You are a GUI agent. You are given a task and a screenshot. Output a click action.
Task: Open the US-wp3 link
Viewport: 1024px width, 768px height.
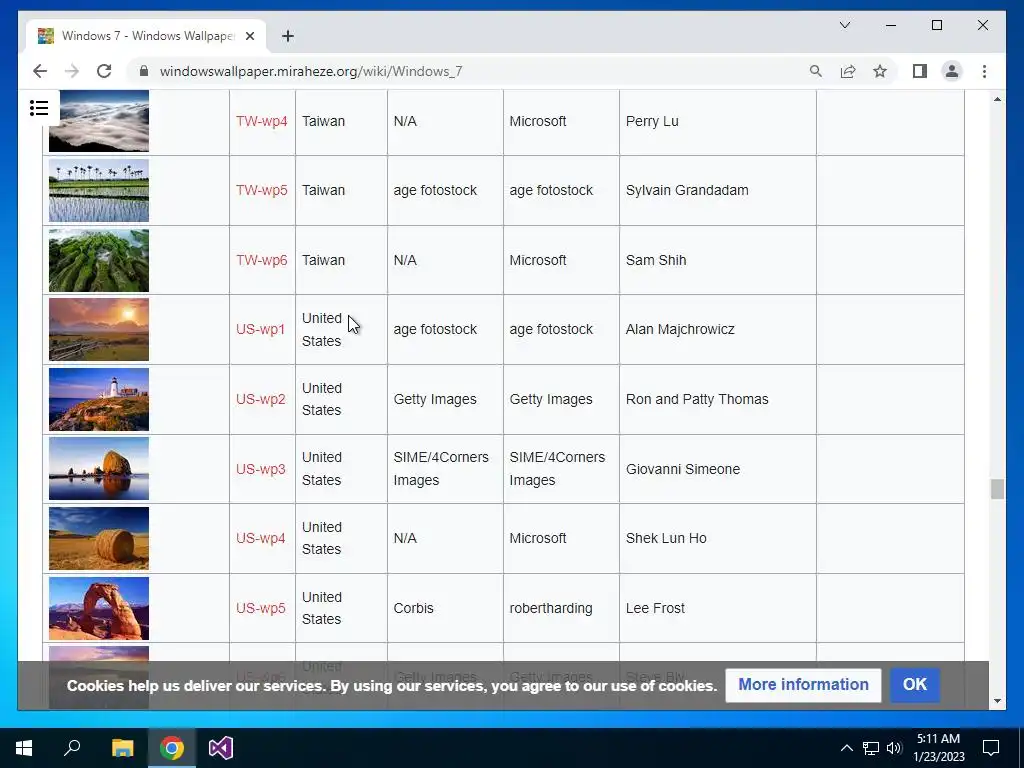click(x=261, y=469)
